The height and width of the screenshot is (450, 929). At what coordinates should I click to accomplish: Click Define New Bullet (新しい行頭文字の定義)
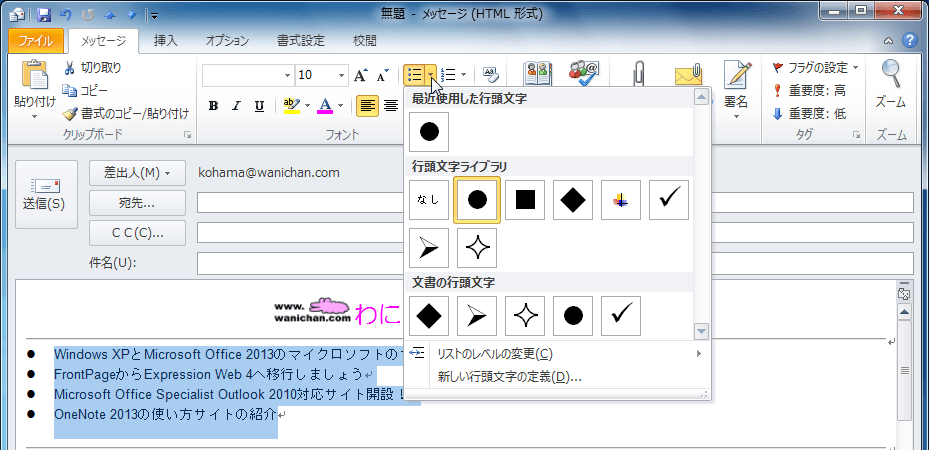point(557,377)
